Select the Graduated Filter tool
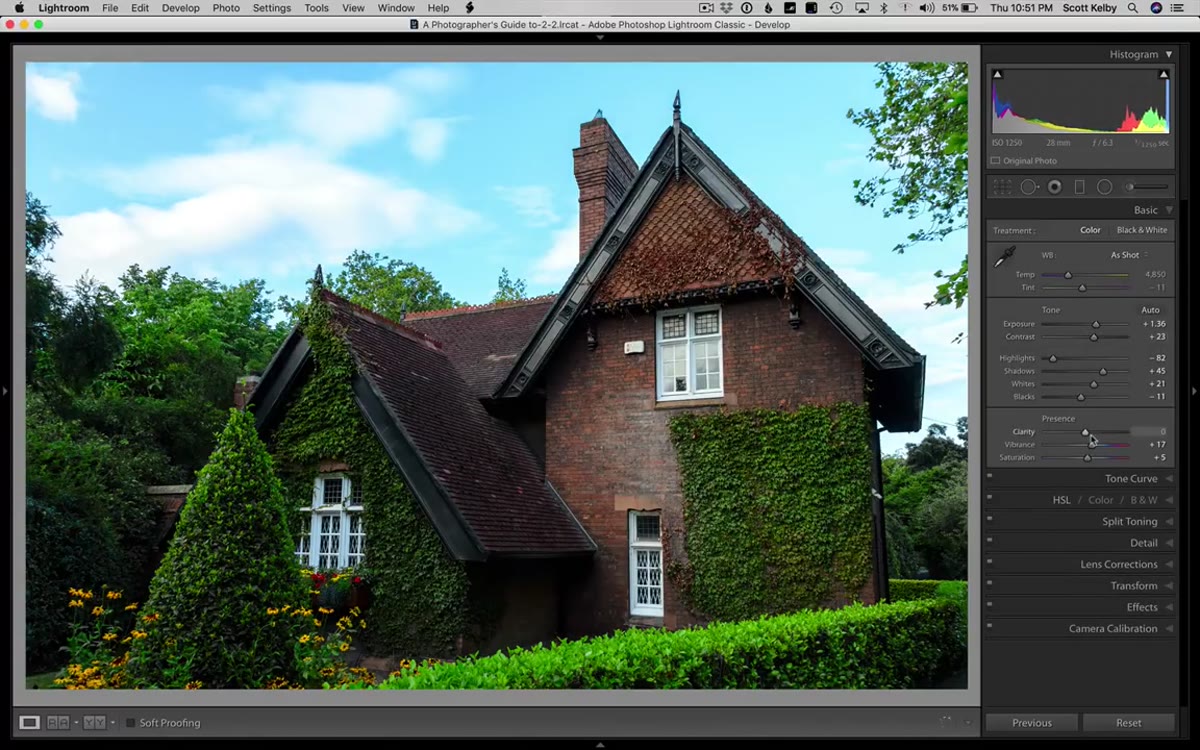 pos(1080,187)
